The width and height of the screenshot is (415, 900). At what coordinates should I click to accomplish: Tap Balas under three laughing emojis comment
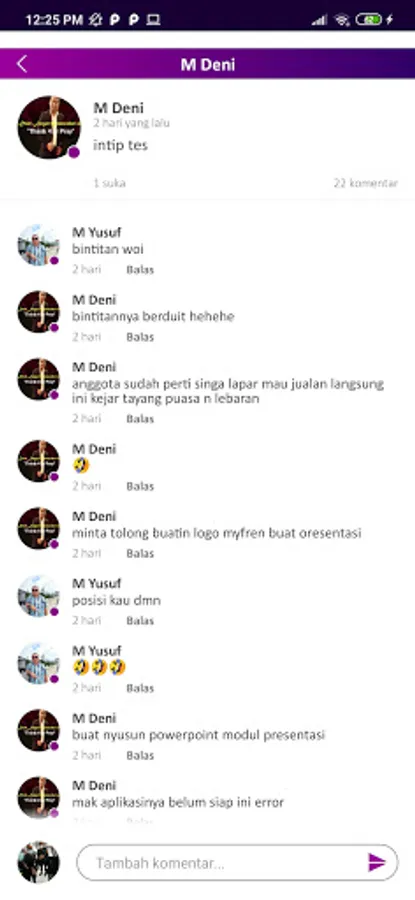[x=140, y=688]
